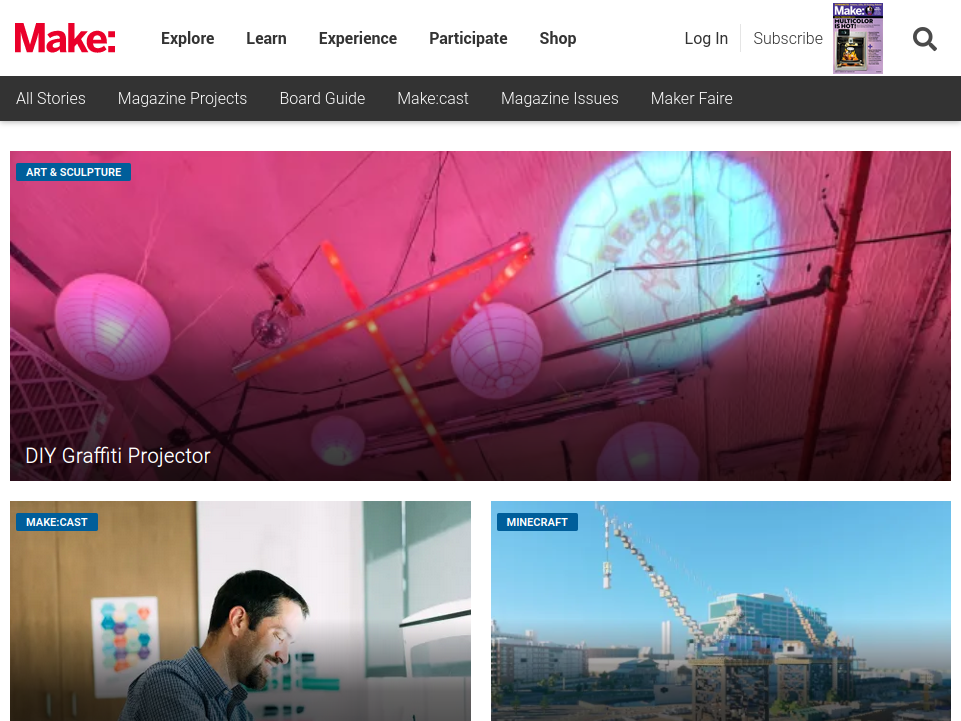Open the Maker Faire section

pos(691,98)
